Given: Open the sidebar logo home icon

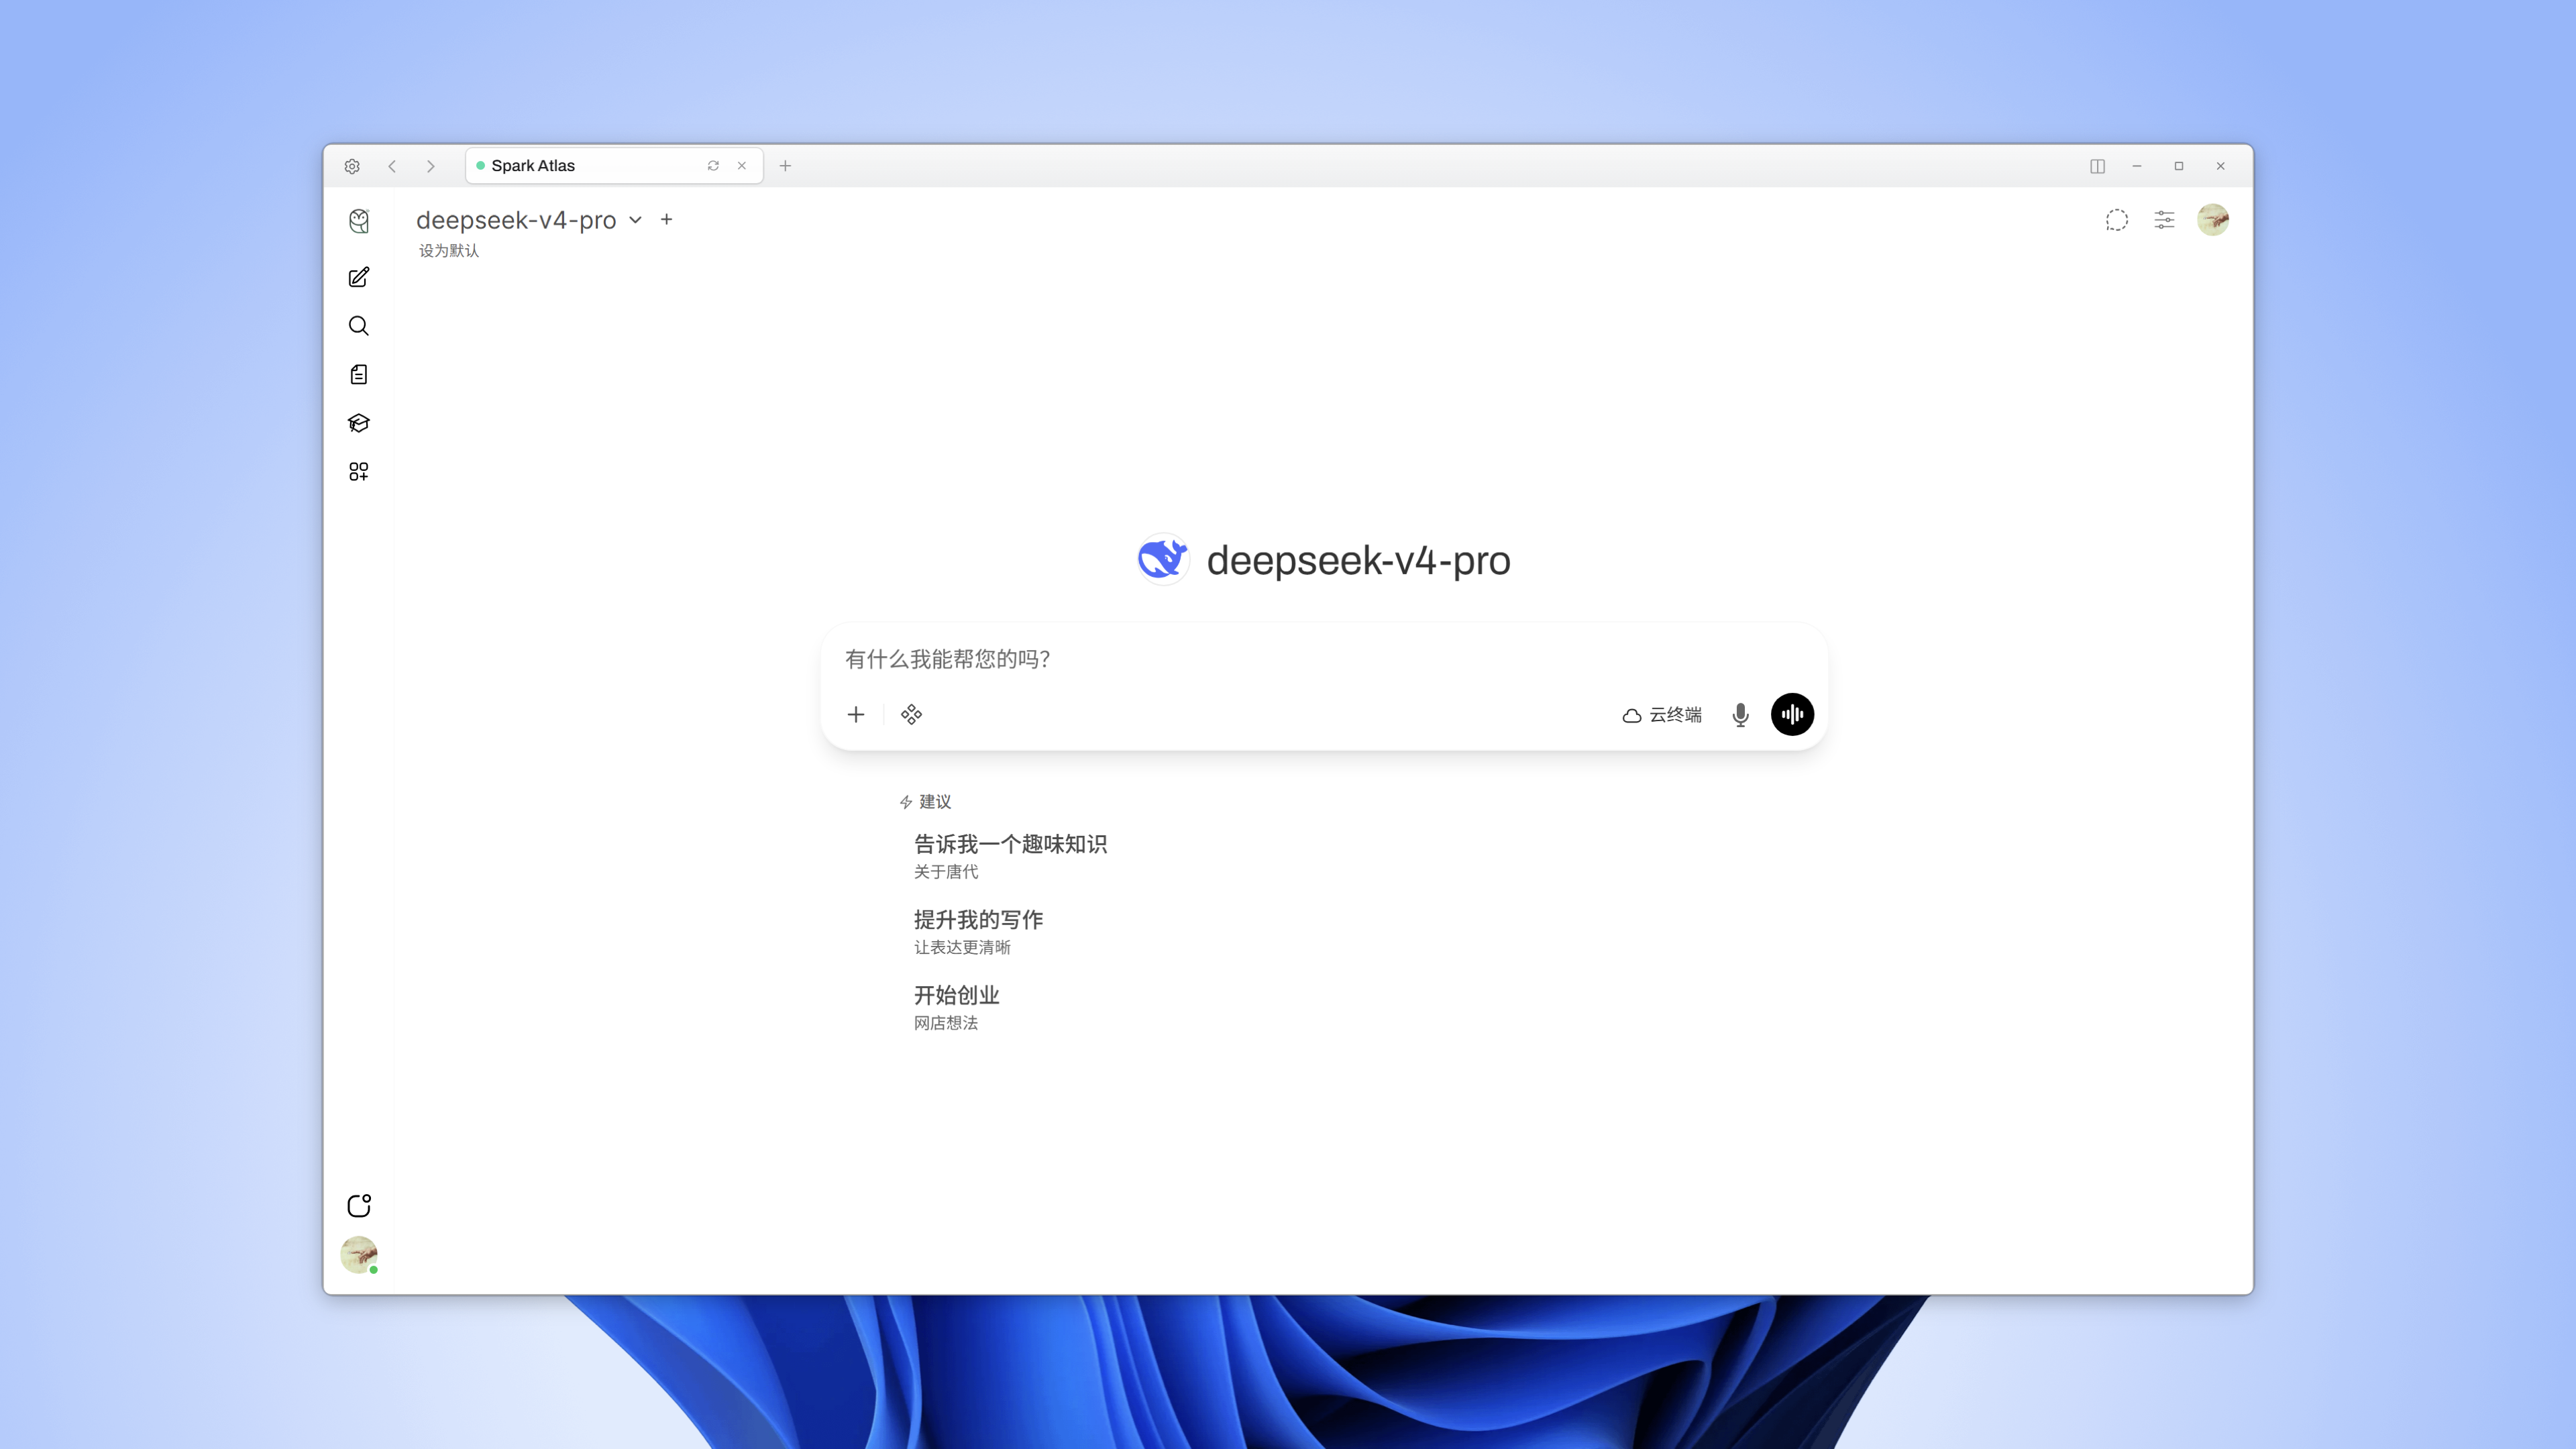Looking at the screenshot, I should [x=359, y=221].
